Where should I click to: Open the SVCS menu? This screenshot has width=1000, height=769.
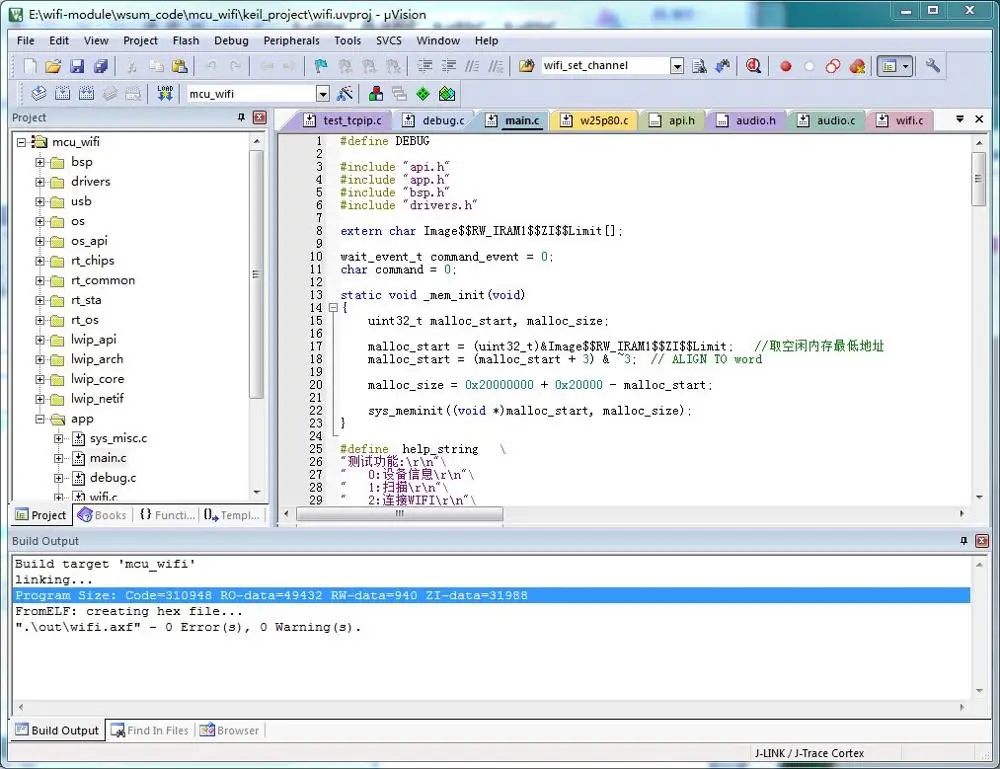tap(388, 40)
